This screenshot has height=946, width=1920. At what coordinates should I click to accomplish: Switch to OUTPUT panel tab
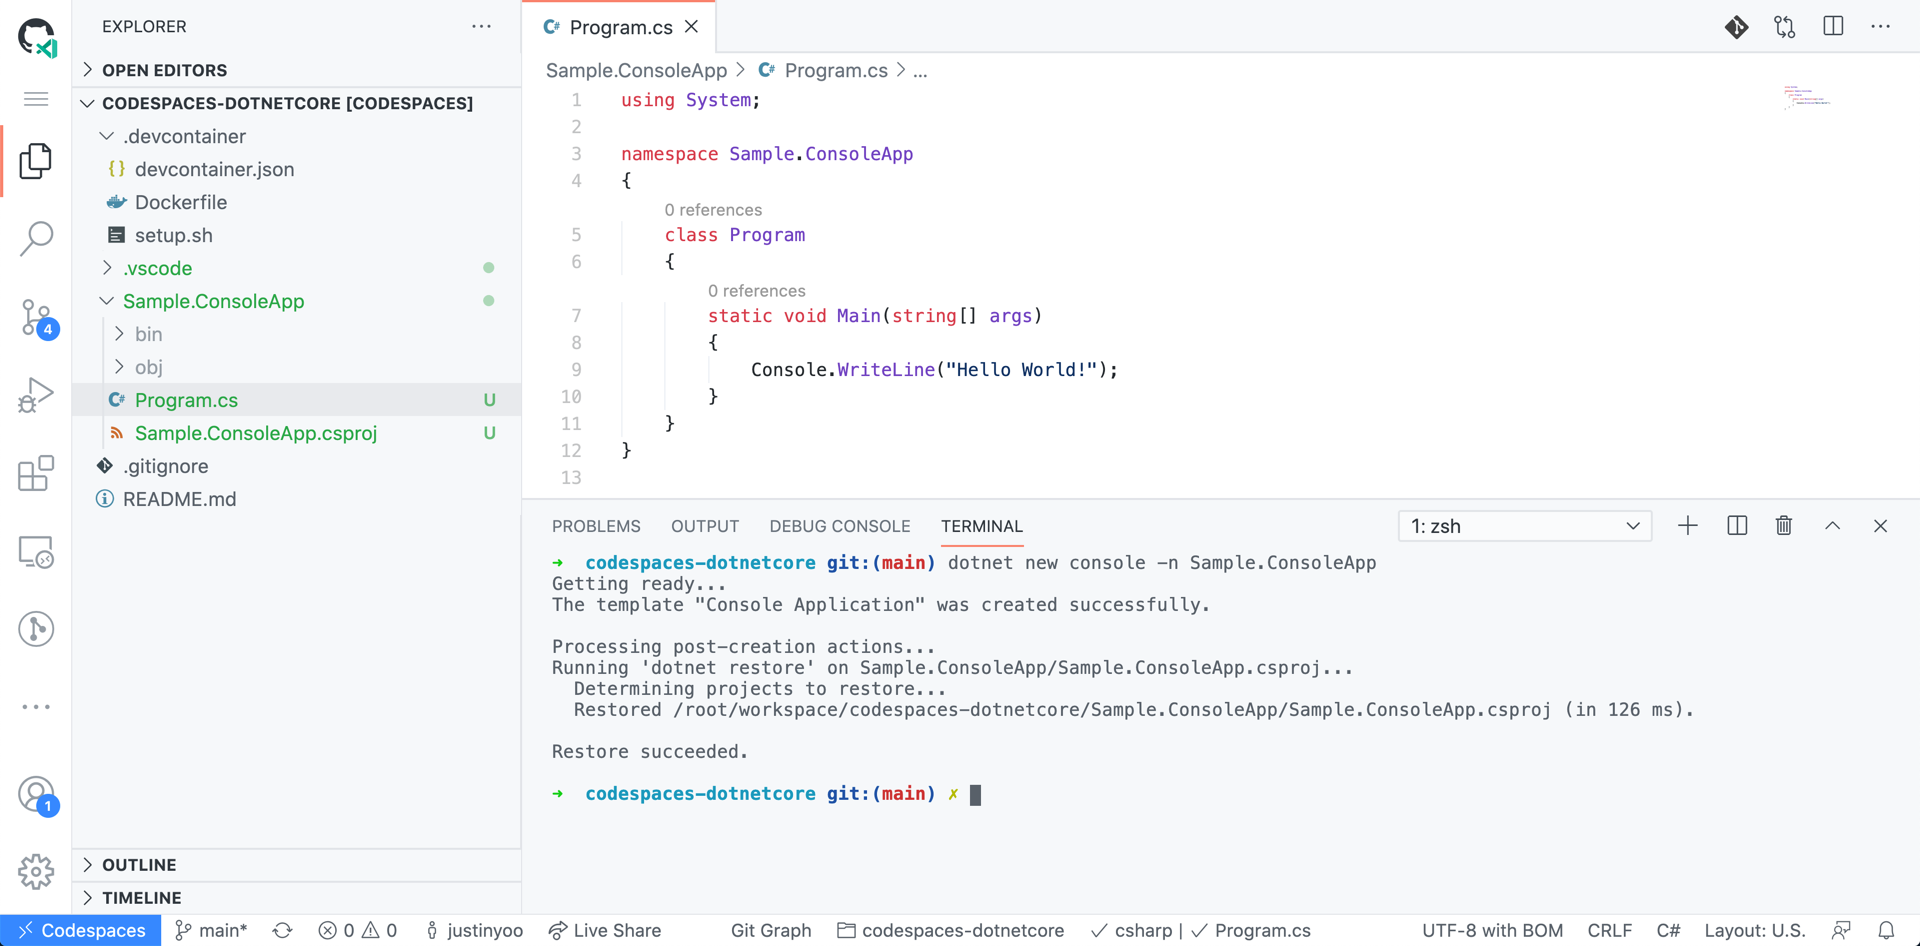pos(705,526)
